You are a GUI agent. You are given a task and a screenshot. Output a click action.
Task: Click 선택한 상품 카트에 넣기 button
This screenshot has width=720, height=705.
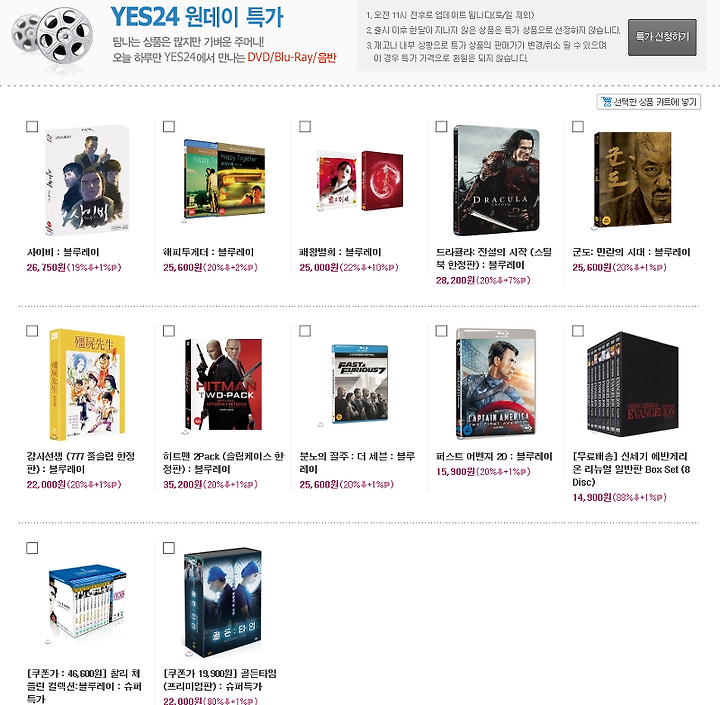[648, 102]
